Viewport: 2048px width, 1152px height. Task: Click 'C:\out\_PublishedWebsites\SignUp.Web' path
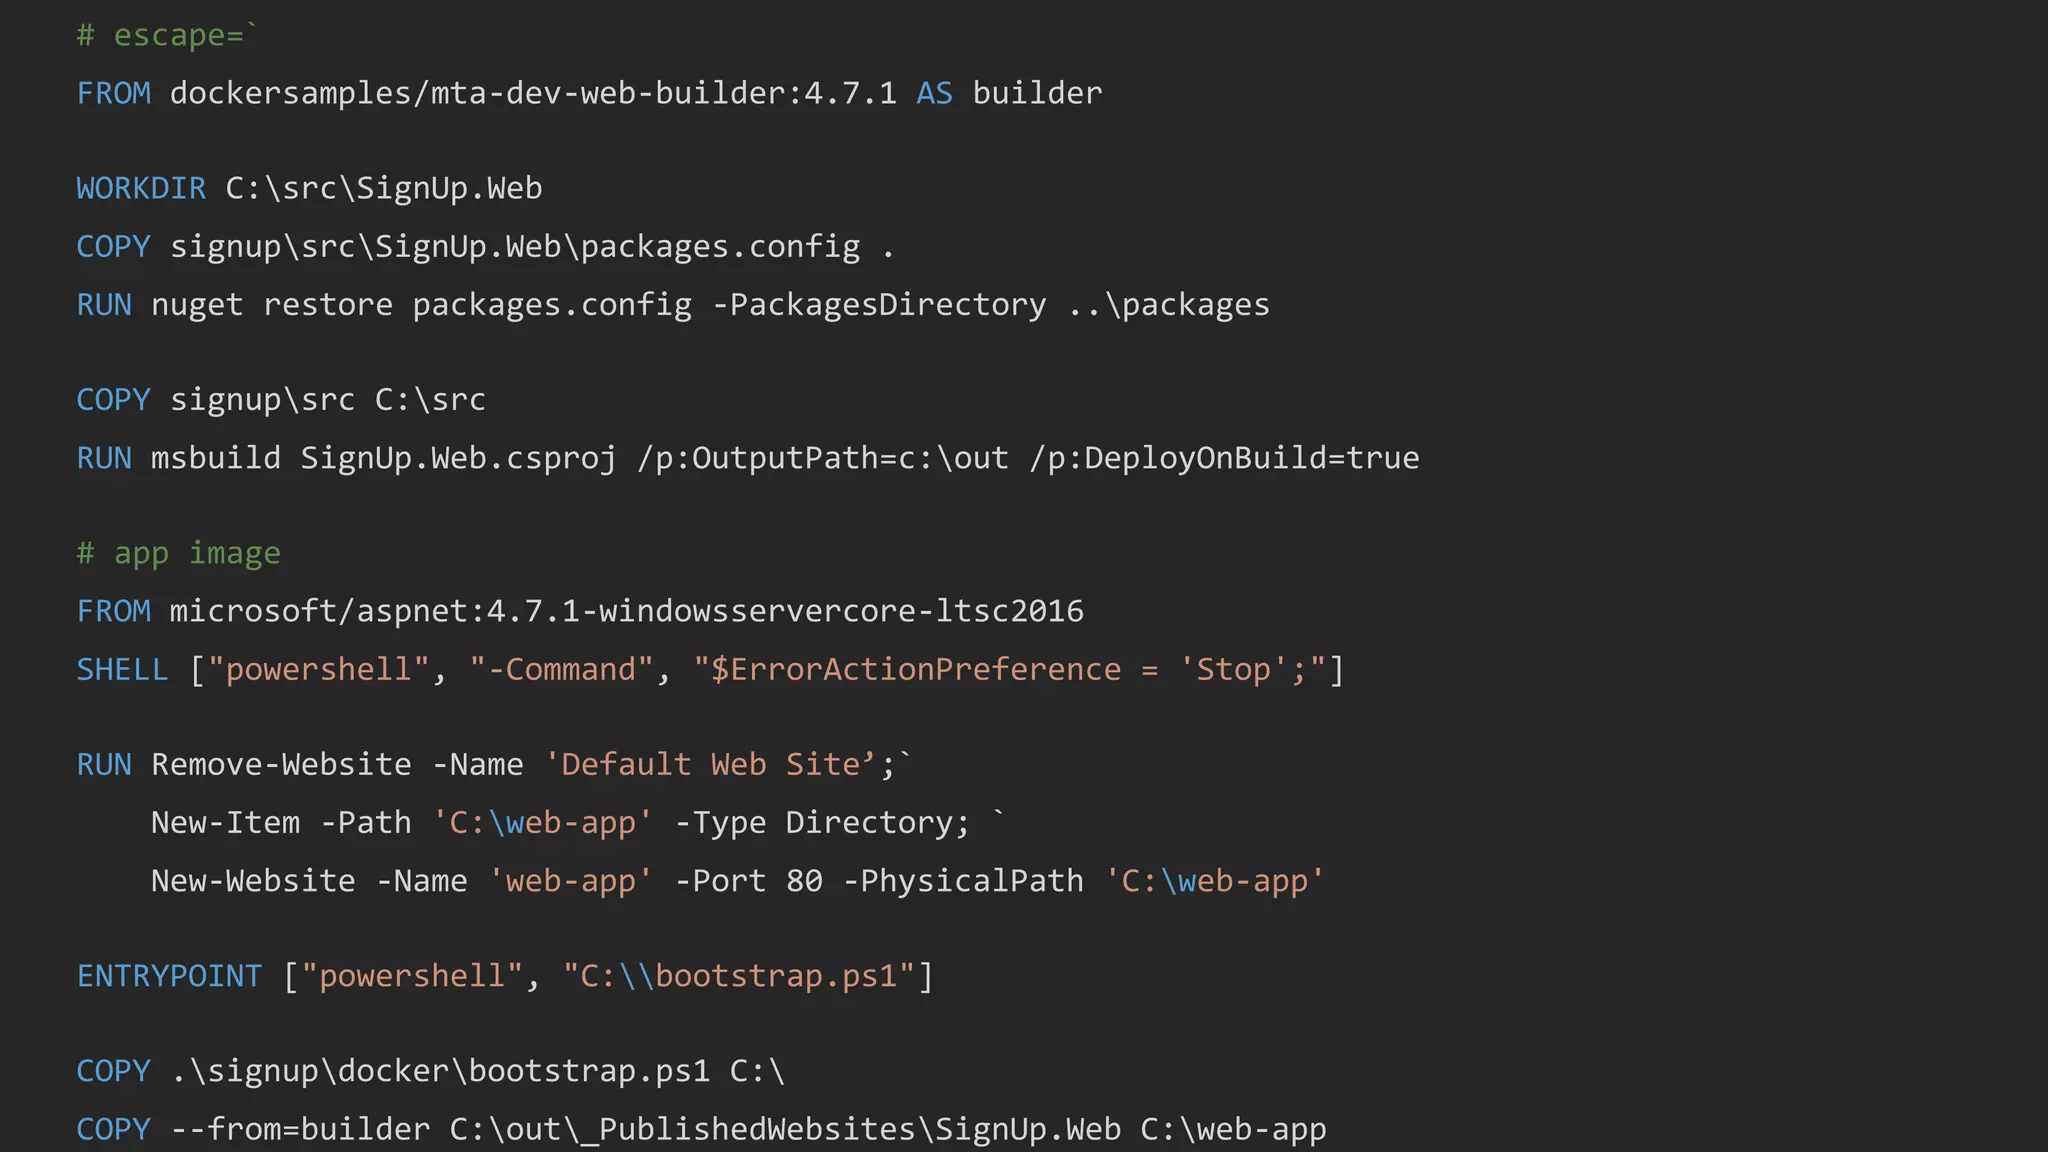[x=785, y=1129]
